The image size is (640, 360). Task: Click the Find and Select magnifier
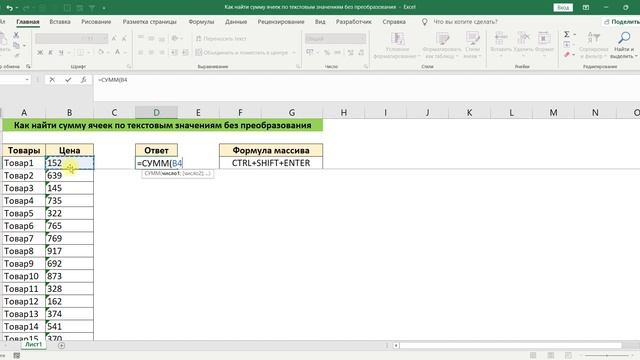pos(624,38)
